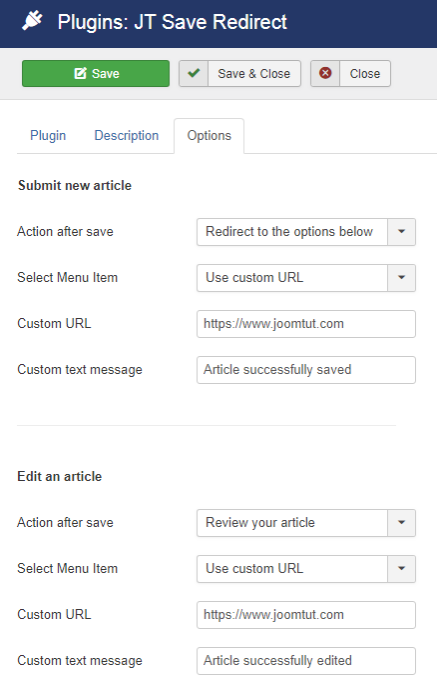Click the Close button label

point(365,74)
